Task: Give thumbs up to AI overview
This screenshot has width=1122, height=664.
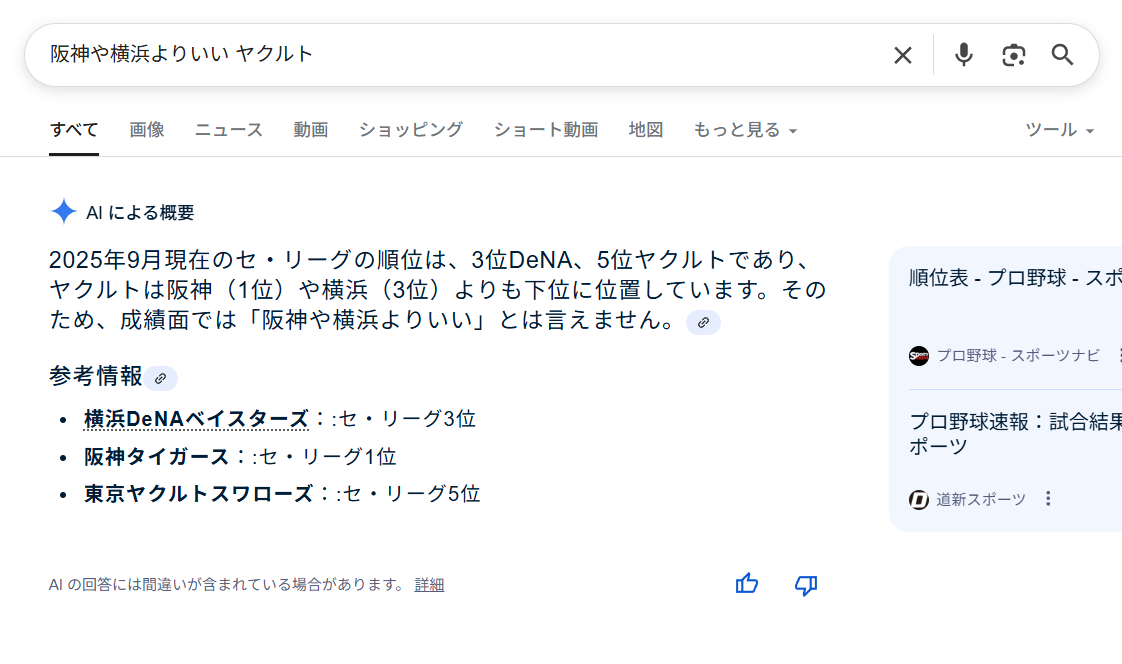Action: (x=747, y=584)
